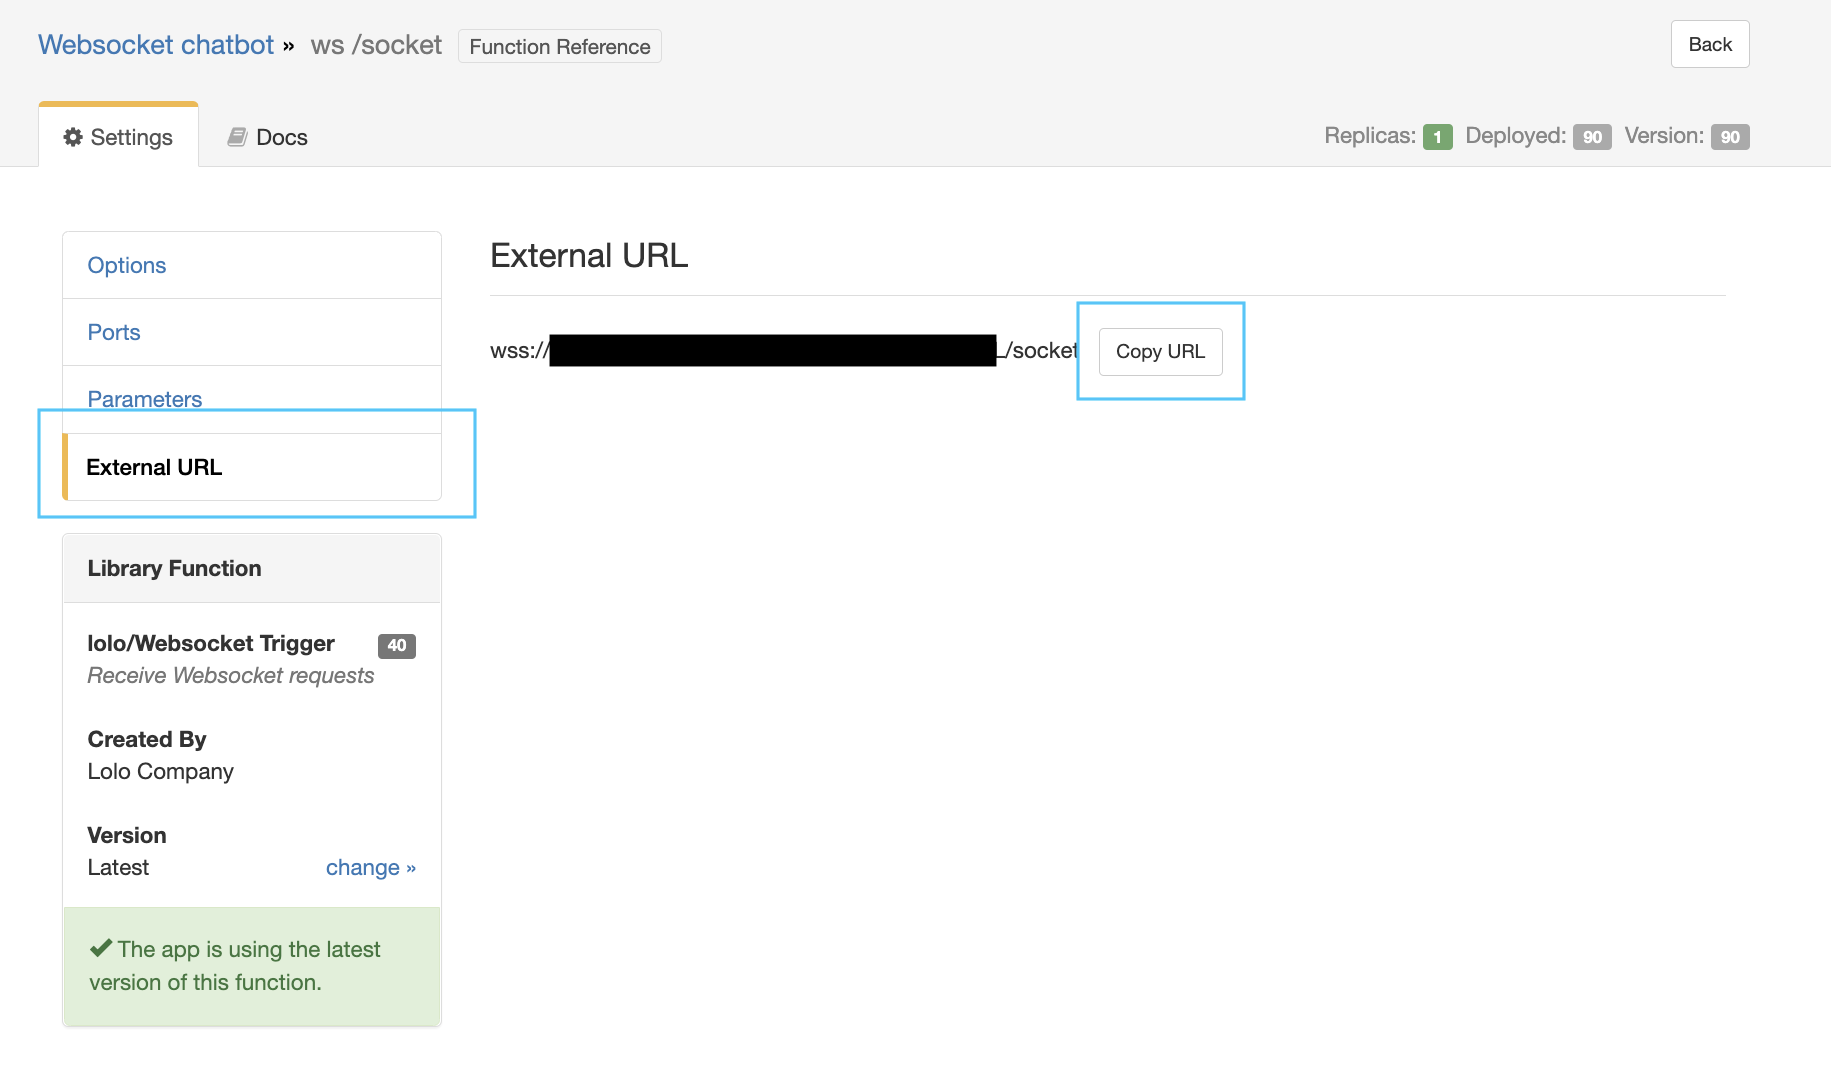The height and width of the screenshot is (1077, 1831).
Task: Click the Replicas count badge
Action: (1437, 137)
